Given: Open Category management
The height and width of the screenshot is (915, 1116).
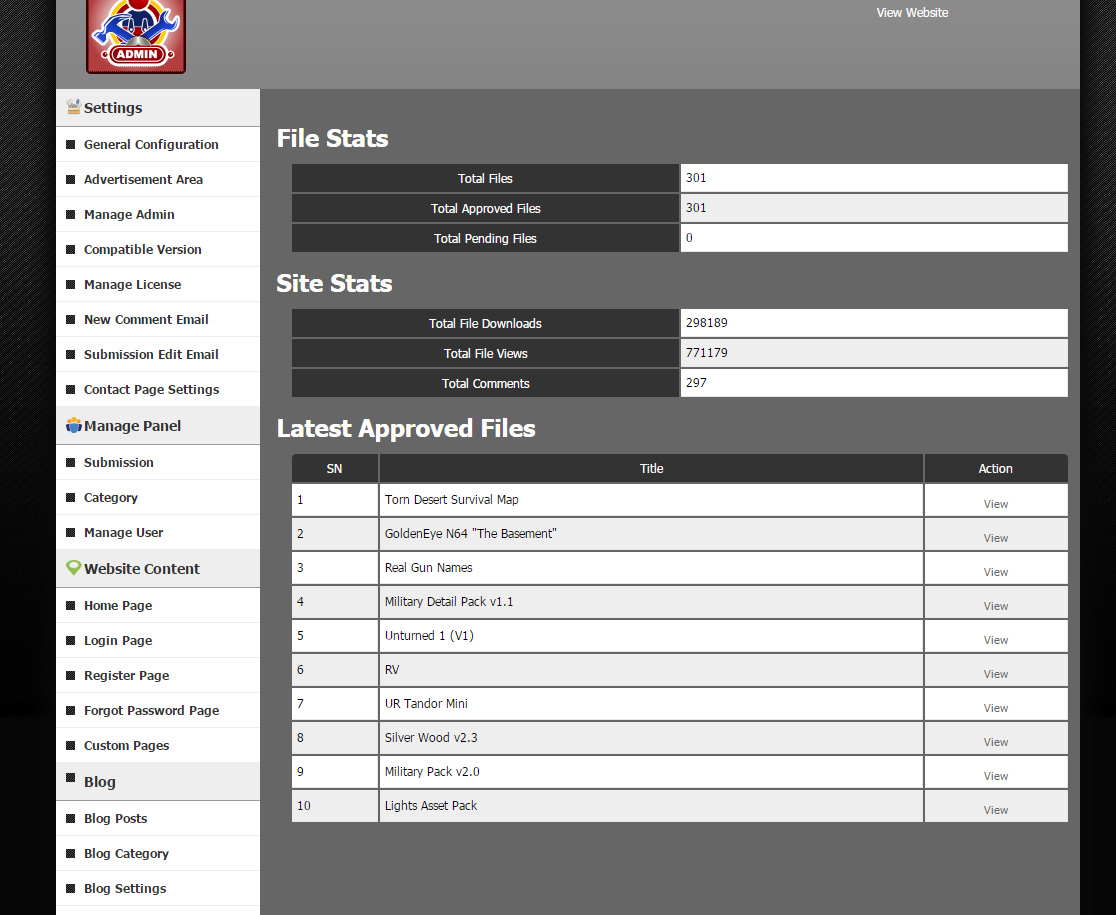Looking at the screenshot, I should coord(111,497).
